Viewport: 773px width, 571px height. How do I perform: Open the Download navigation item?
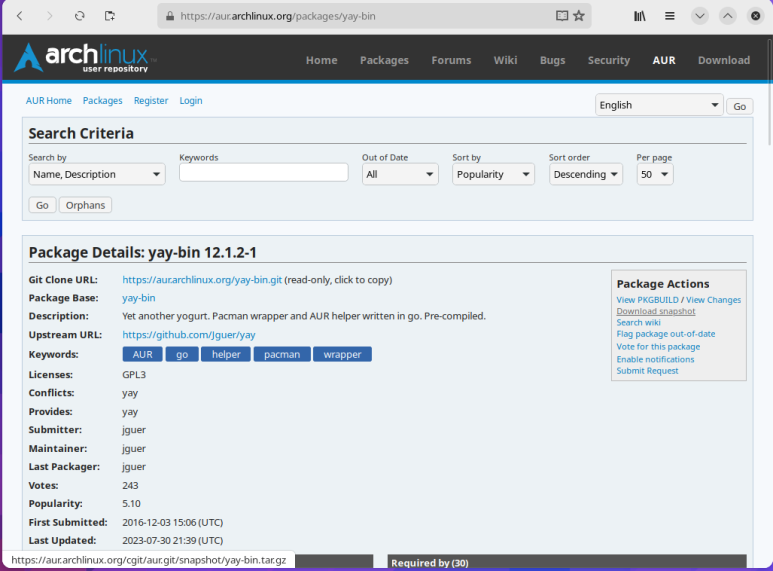[x=724, y=60]
